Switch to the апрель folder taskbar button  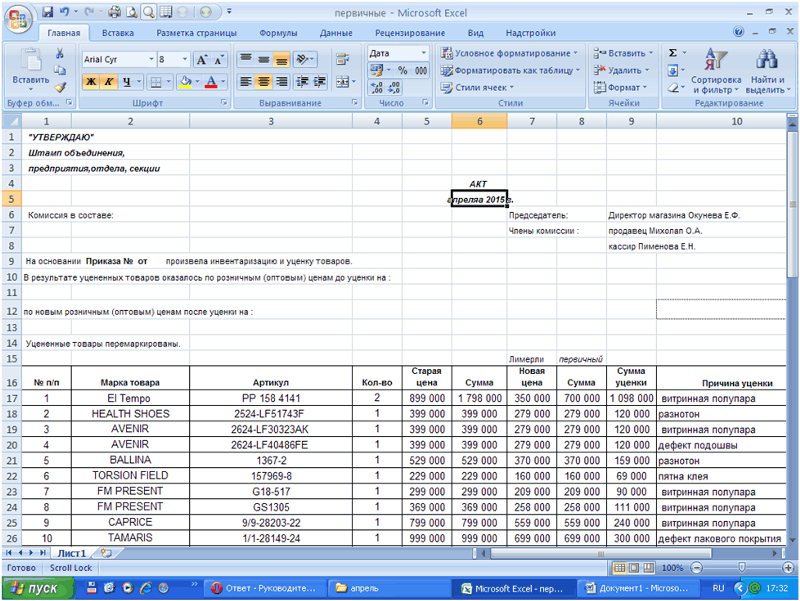click(x=389, y=588)
